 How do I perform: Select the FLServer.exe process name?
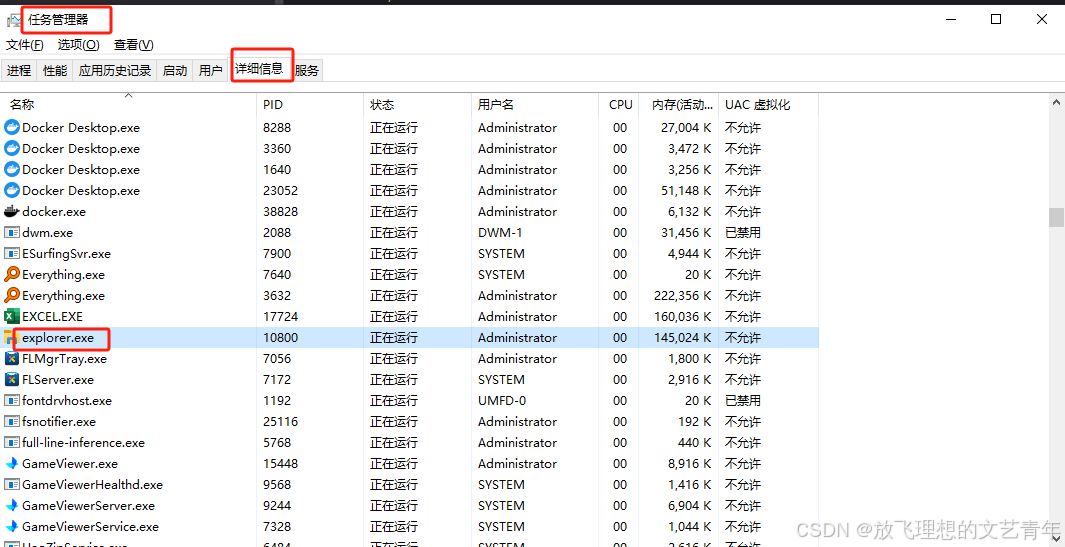click(58, 379)
